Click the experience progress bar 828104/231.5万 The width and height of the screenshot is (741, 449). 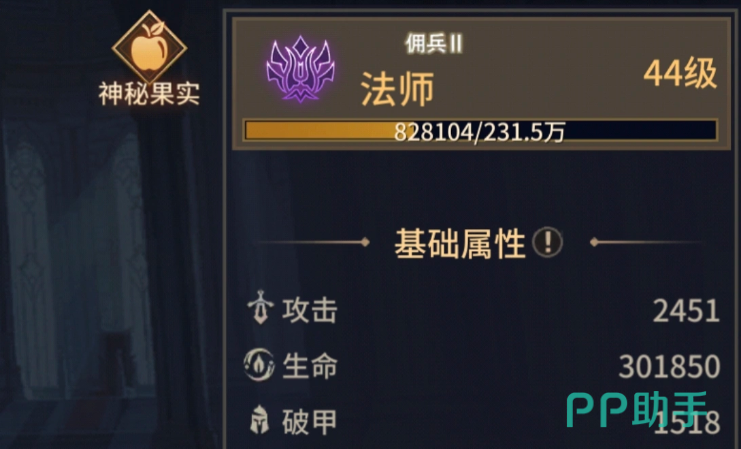tap(480, 131)
